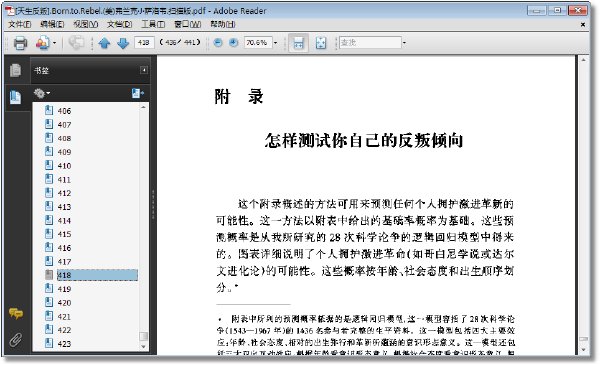The width and height of the screenshot is (600, 366).
Task: Click bookmark list scroll down arrow
Action: point(143,347)
